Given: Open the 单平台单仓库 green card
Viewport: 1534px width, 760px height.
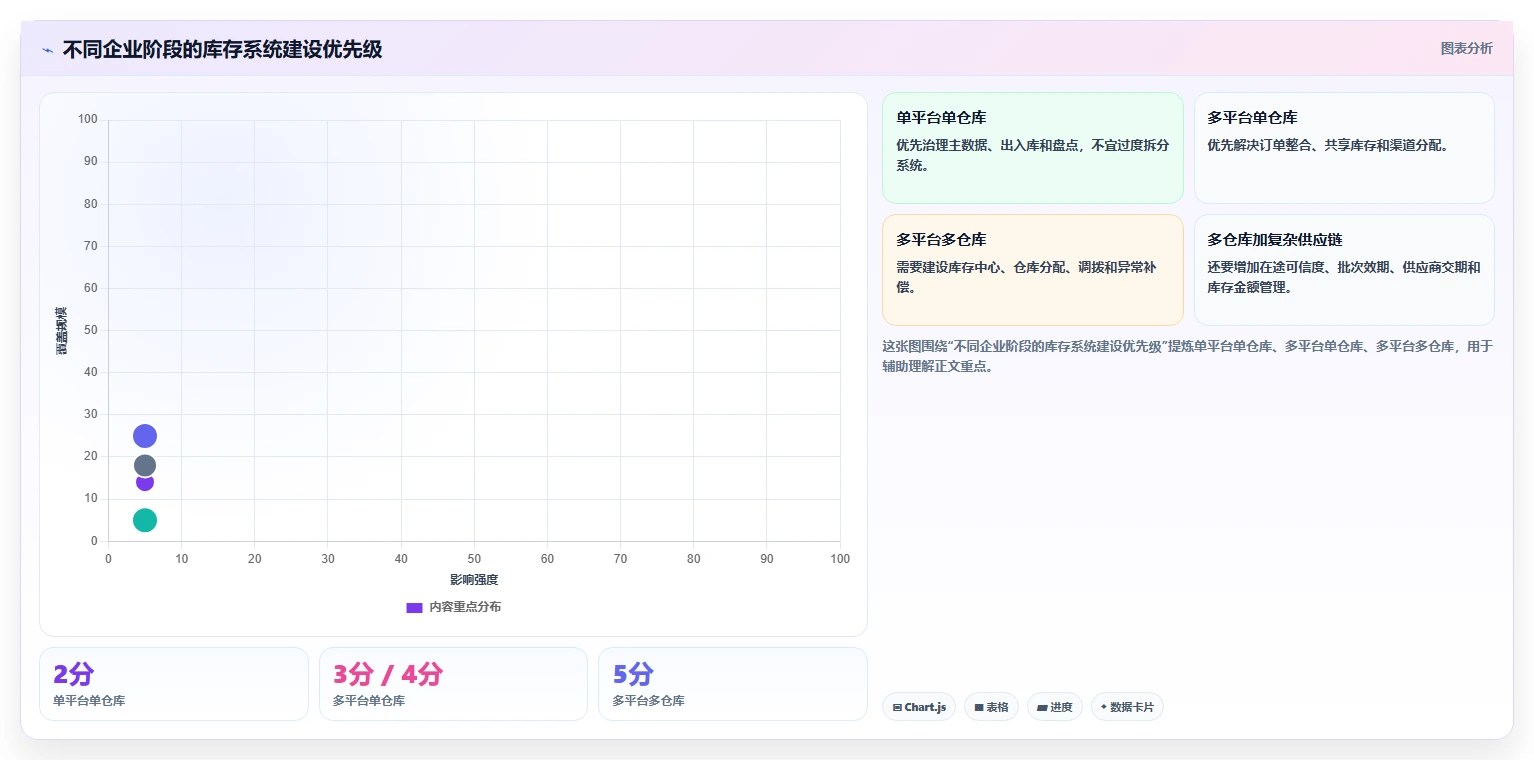Looking at the screenshot, I should tap(1032, 148).
